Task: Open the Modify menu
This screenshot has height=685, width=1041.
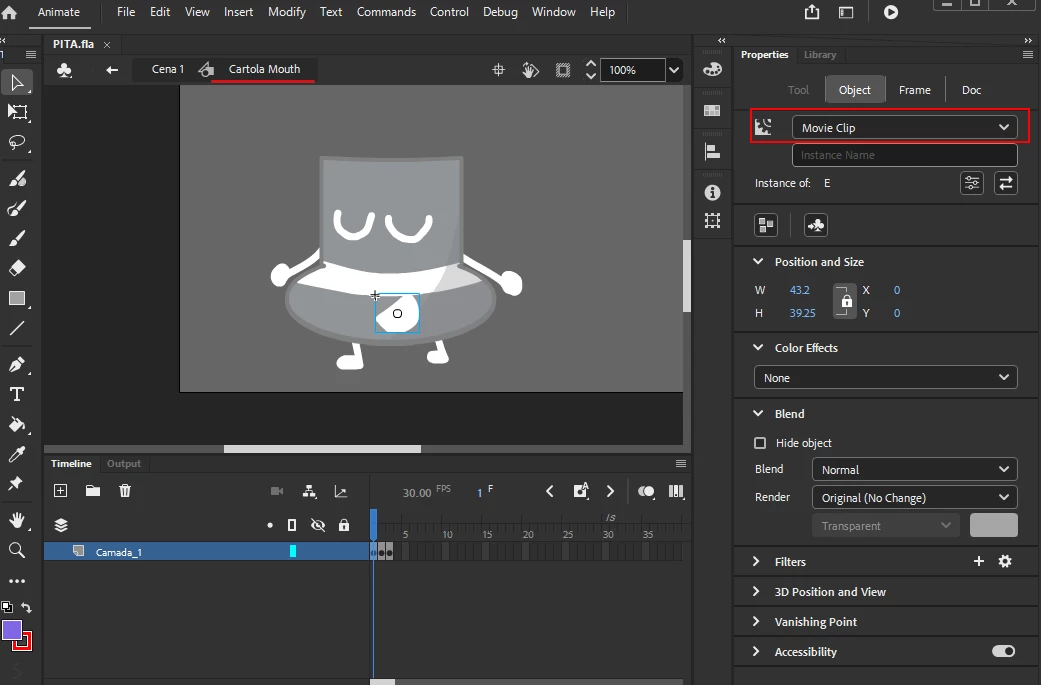Action: tap(287, 12)
